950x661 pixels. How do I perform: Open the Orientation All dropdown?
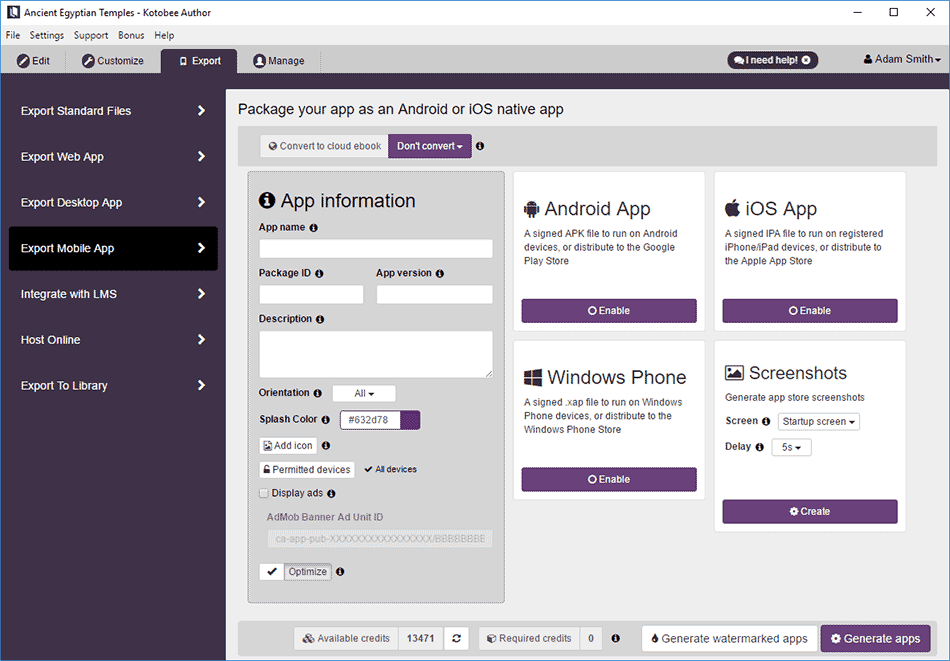pyautogui.click(x=364, y=394)
